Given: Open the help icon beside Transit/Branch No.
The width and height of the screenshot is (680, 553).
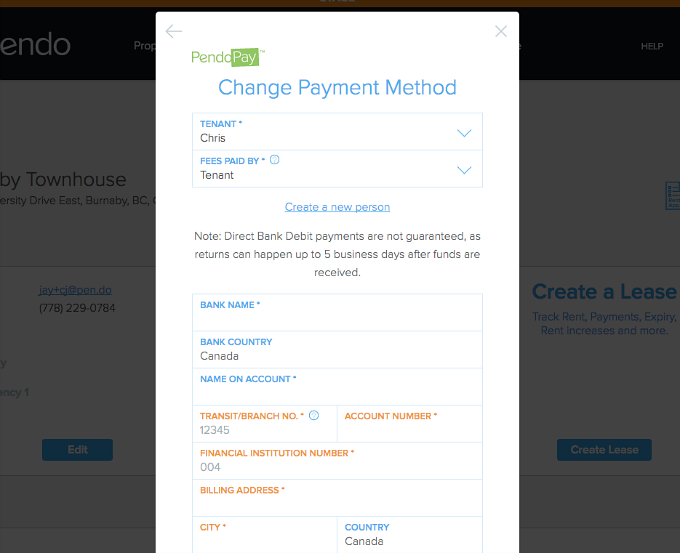Looking at the screenshot, I should 314,416.
